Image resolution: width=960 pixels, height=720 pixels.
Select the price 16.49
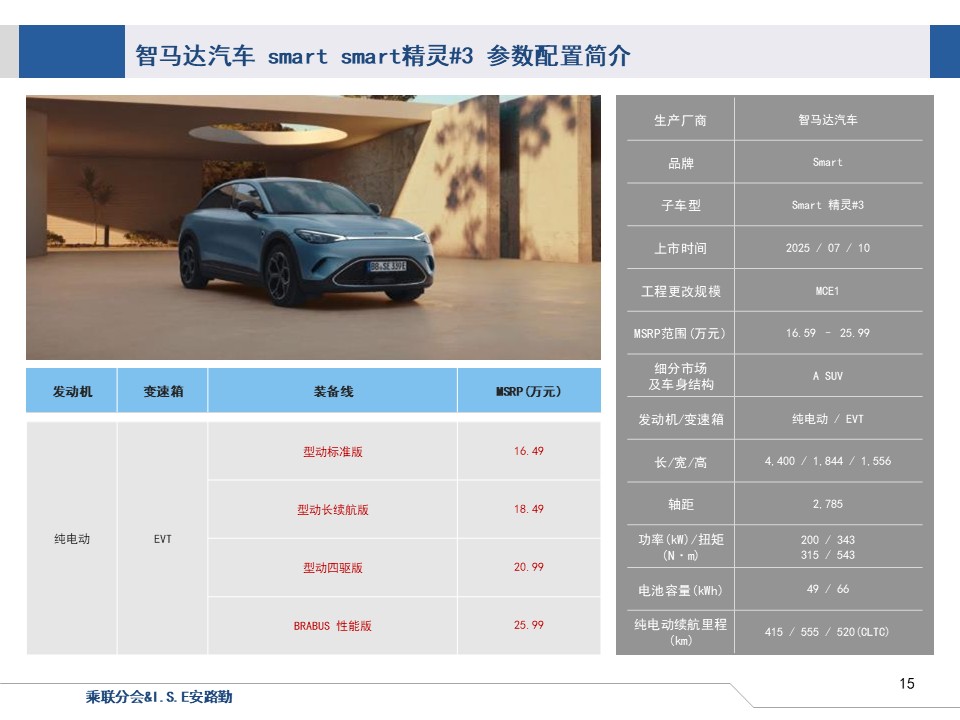pos(528,451)
